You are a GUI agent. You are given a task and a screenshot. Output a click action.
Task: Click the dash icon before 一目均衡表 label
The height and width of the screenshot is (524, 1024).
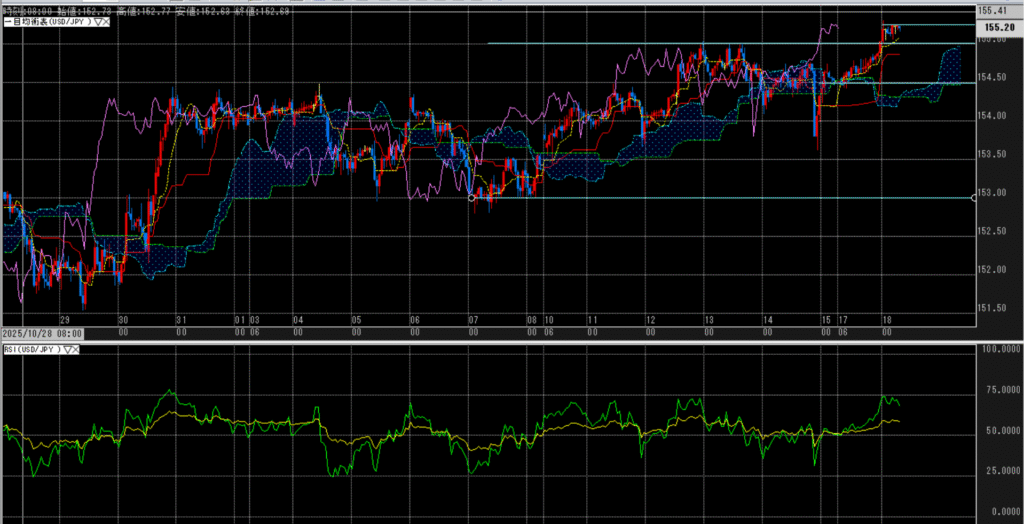click(5, 21)
